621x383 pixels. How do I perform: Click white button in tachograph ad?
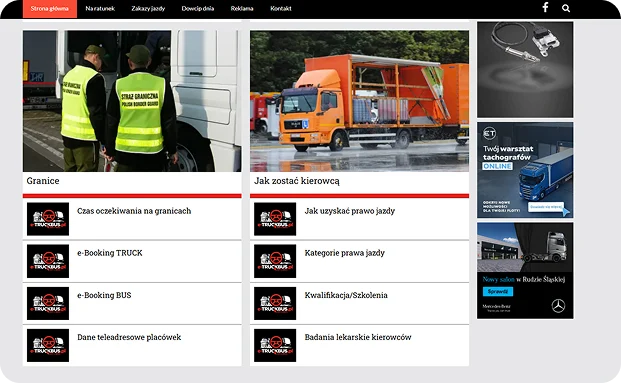click(546, 207)
